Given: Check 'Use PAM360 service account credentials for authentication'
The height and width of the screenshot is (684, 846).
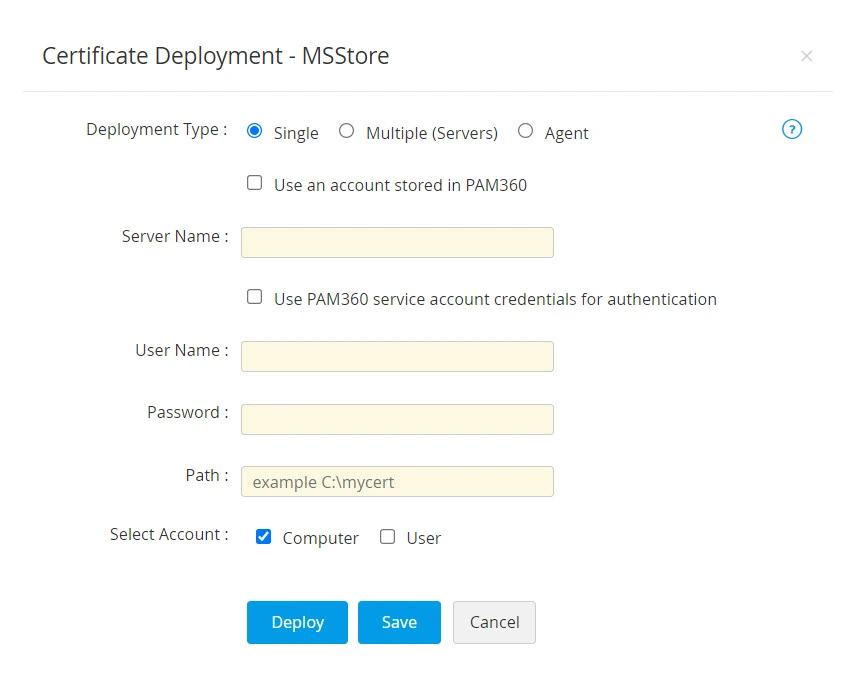Looking at the screenshot, I should (x=254, y=296).
